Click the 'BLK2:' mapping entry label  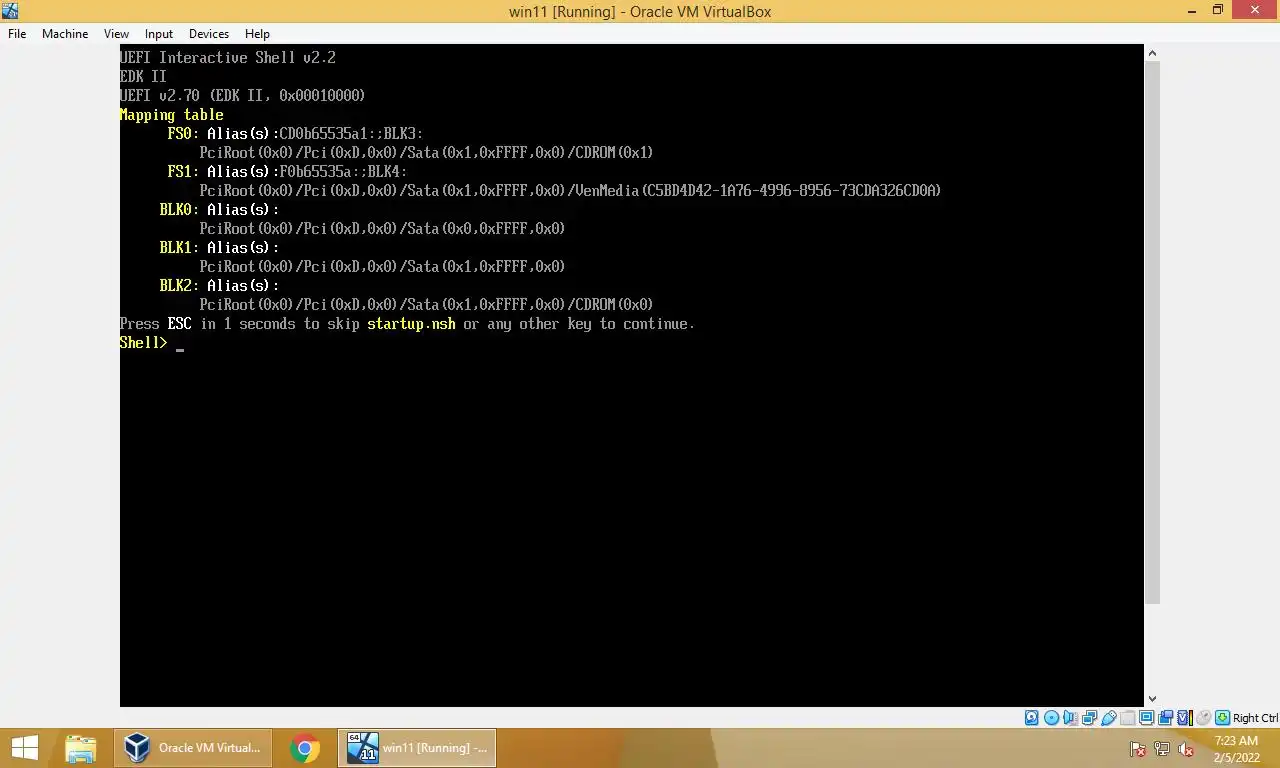coord(179,286)
